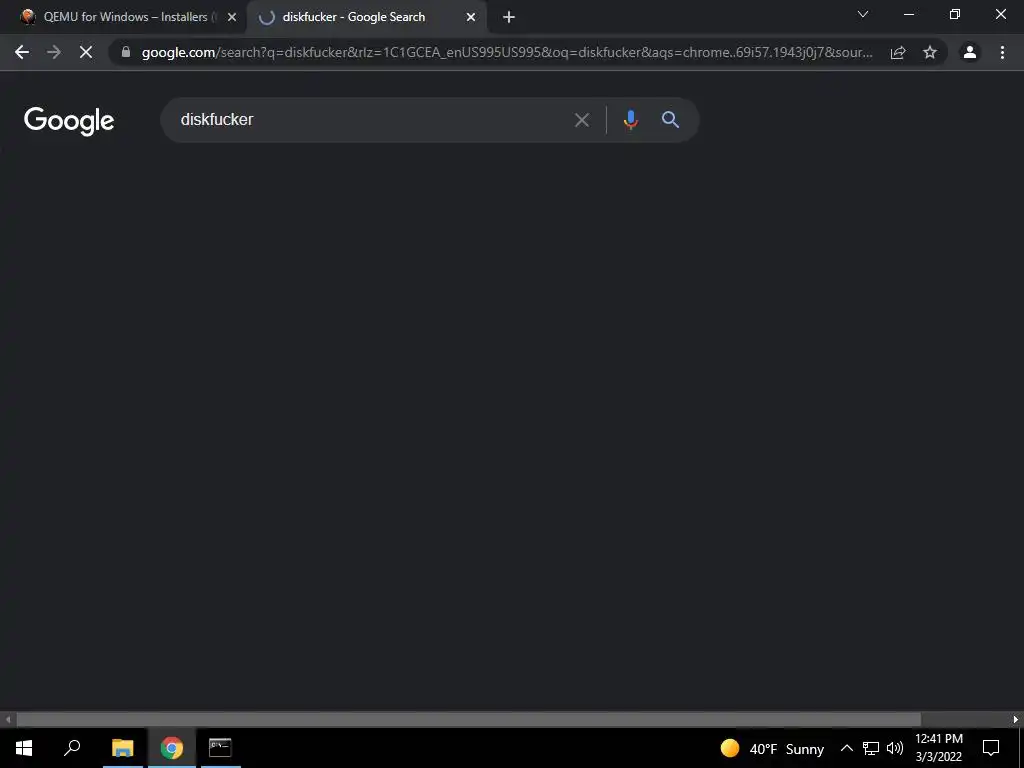Restore down the Chrome window

coord(955,14)
